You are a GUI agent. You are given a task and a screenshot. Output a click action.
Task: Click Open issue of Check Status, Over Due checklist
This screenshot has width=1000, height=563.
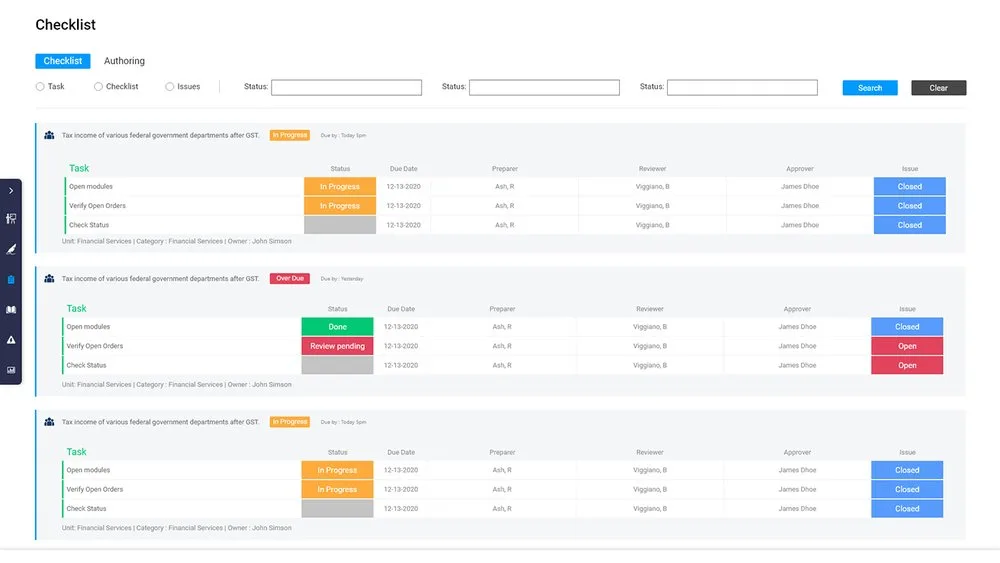pyautogui.click(x=907, y=365)
